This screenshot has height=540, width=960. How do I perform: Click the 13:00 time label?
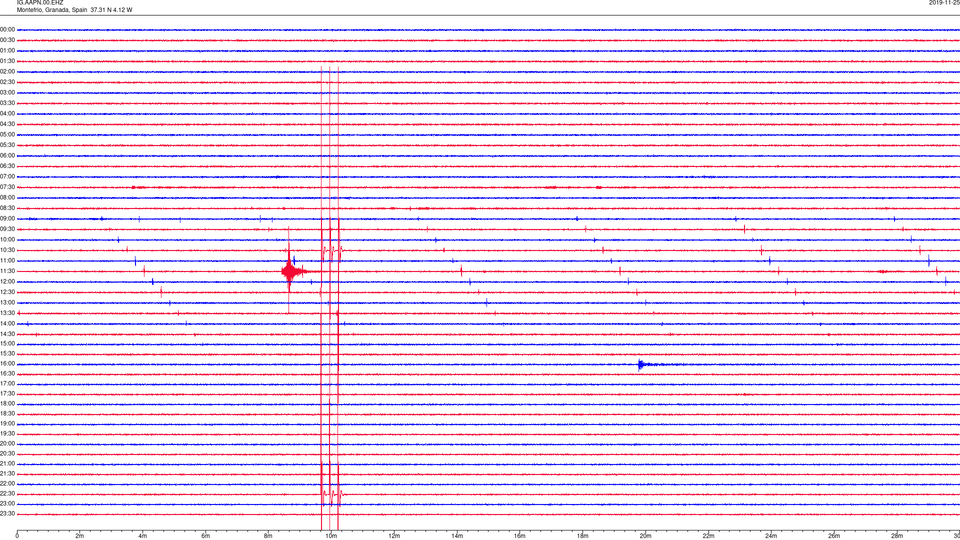(x=7, y=302)
